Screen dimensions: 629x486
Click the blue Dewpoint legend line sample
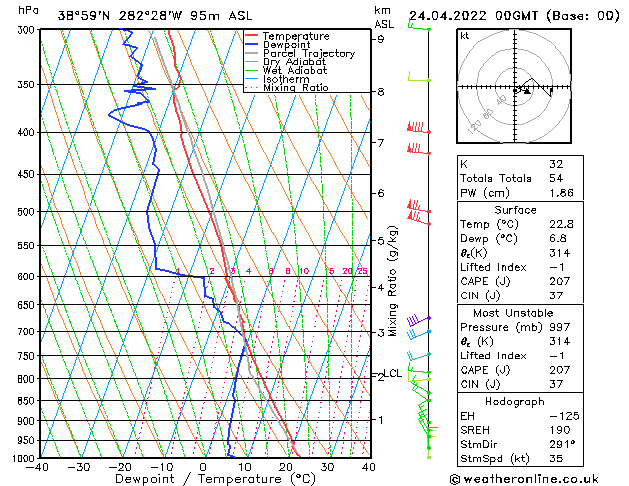coord(251,45)
